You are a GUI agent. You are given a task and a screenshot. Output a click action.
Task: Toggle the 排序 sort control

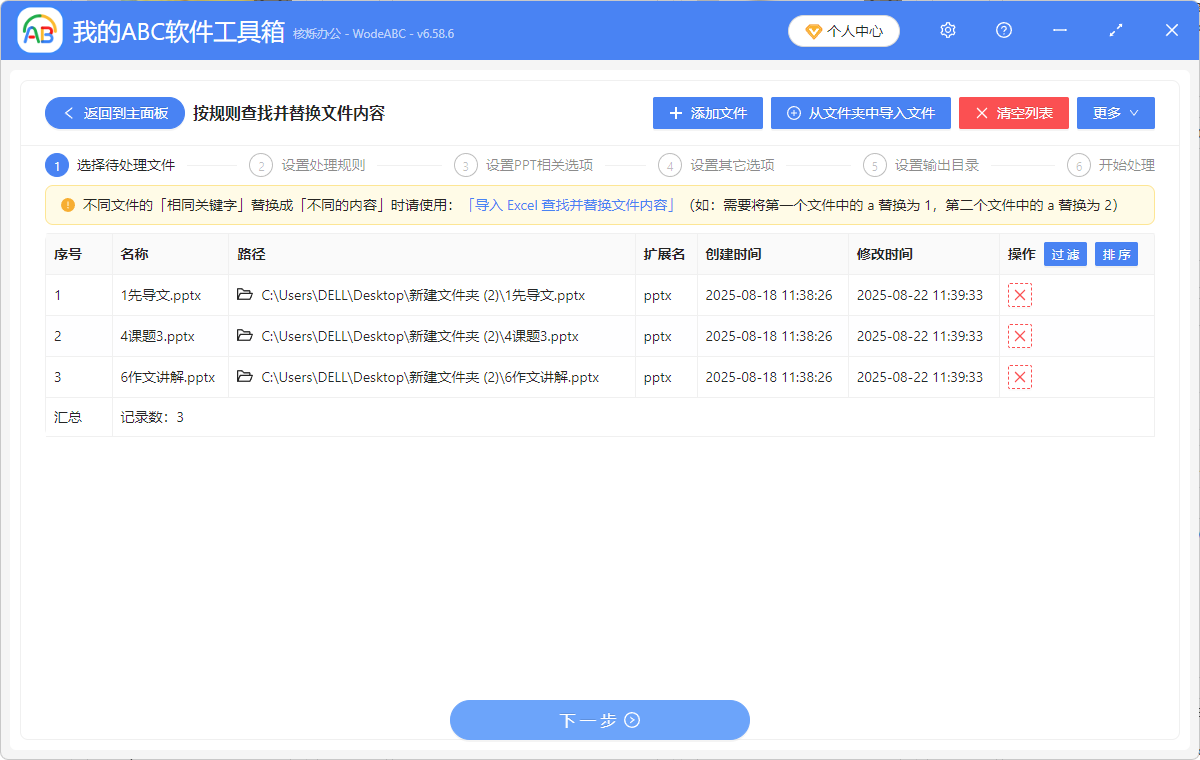click(1116, 254)
